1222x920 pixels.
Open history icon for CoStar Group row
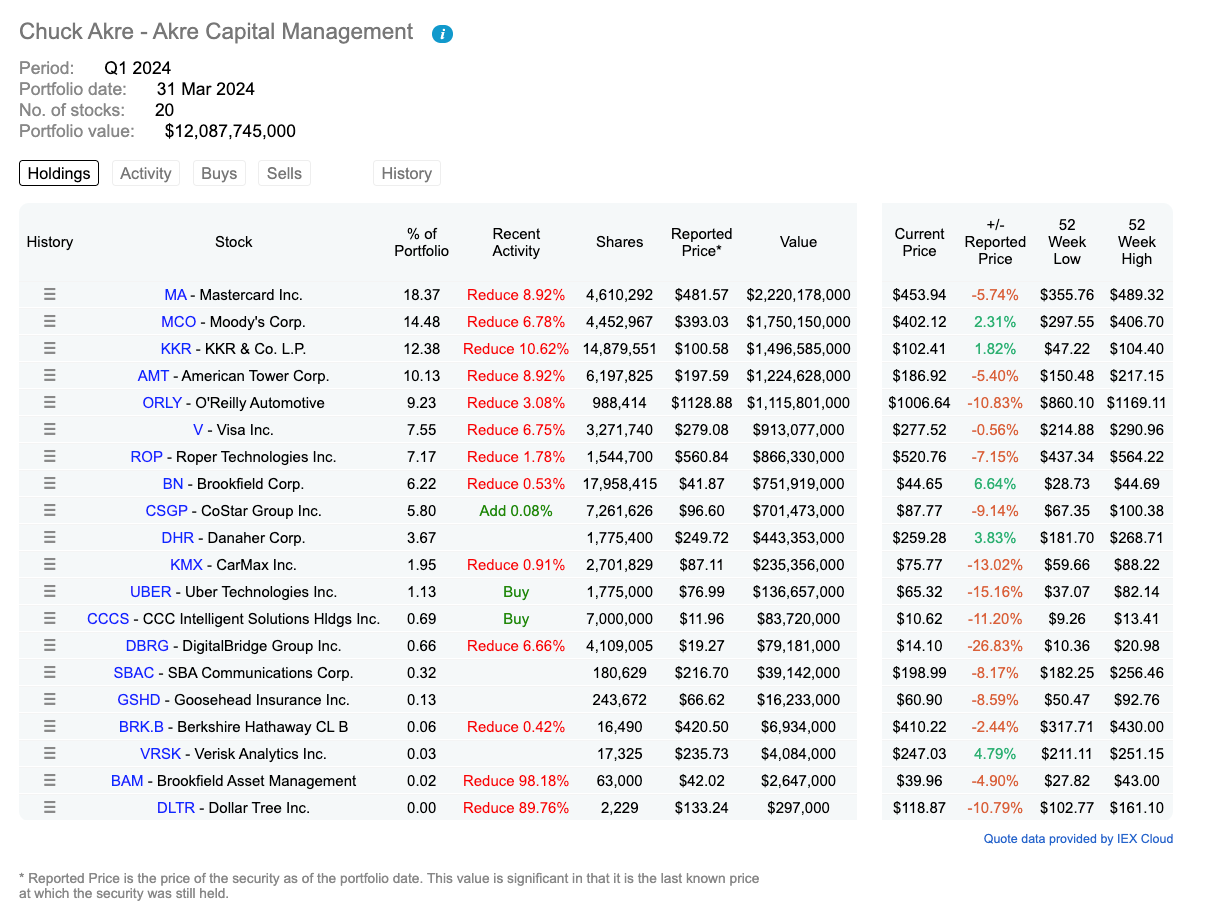click(50, 511)
